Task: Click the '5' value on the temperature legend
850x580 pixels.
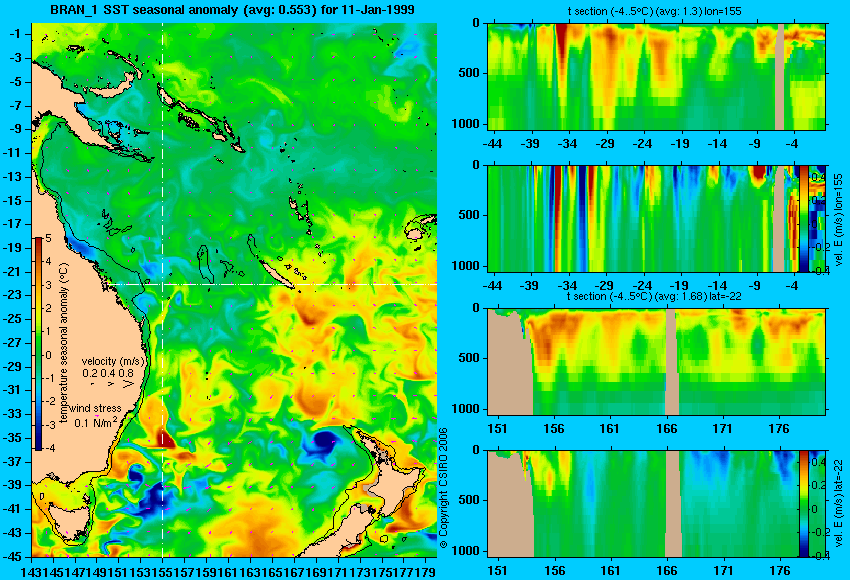Action: click(48, 238)
